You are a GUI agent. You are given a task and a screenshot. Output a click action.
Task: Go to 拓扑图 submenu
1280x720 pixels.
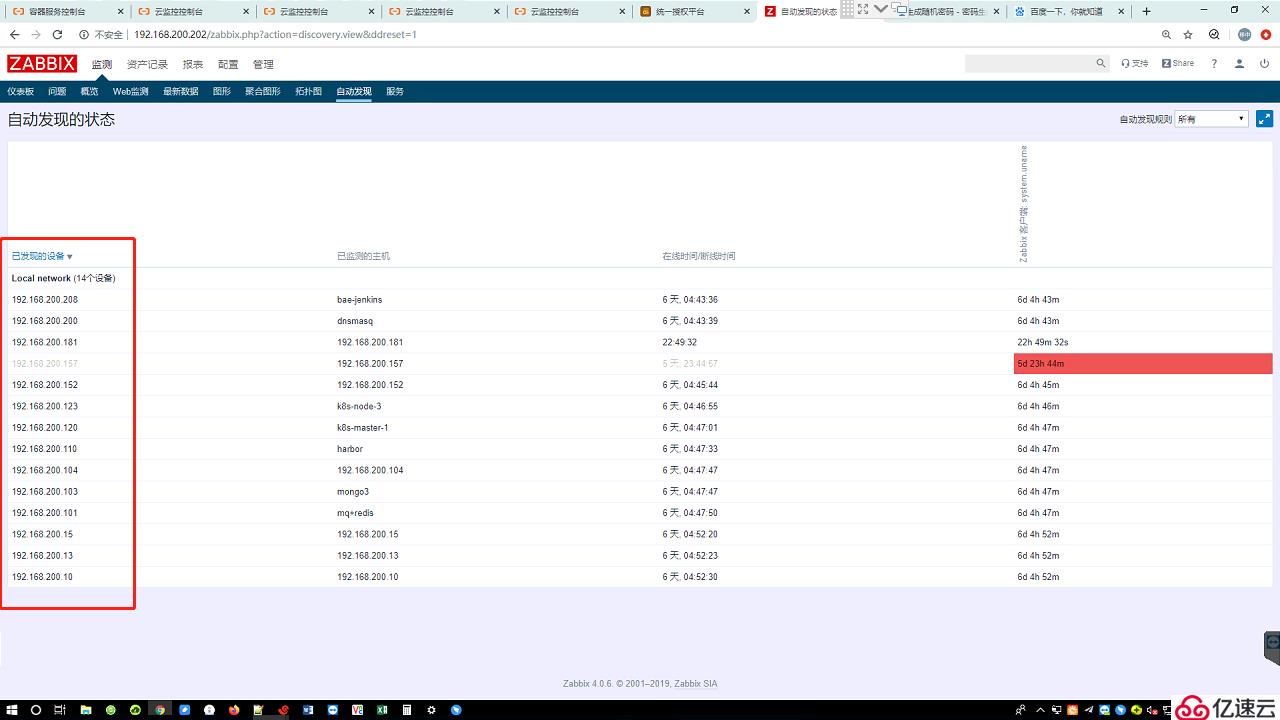(308, 91)
